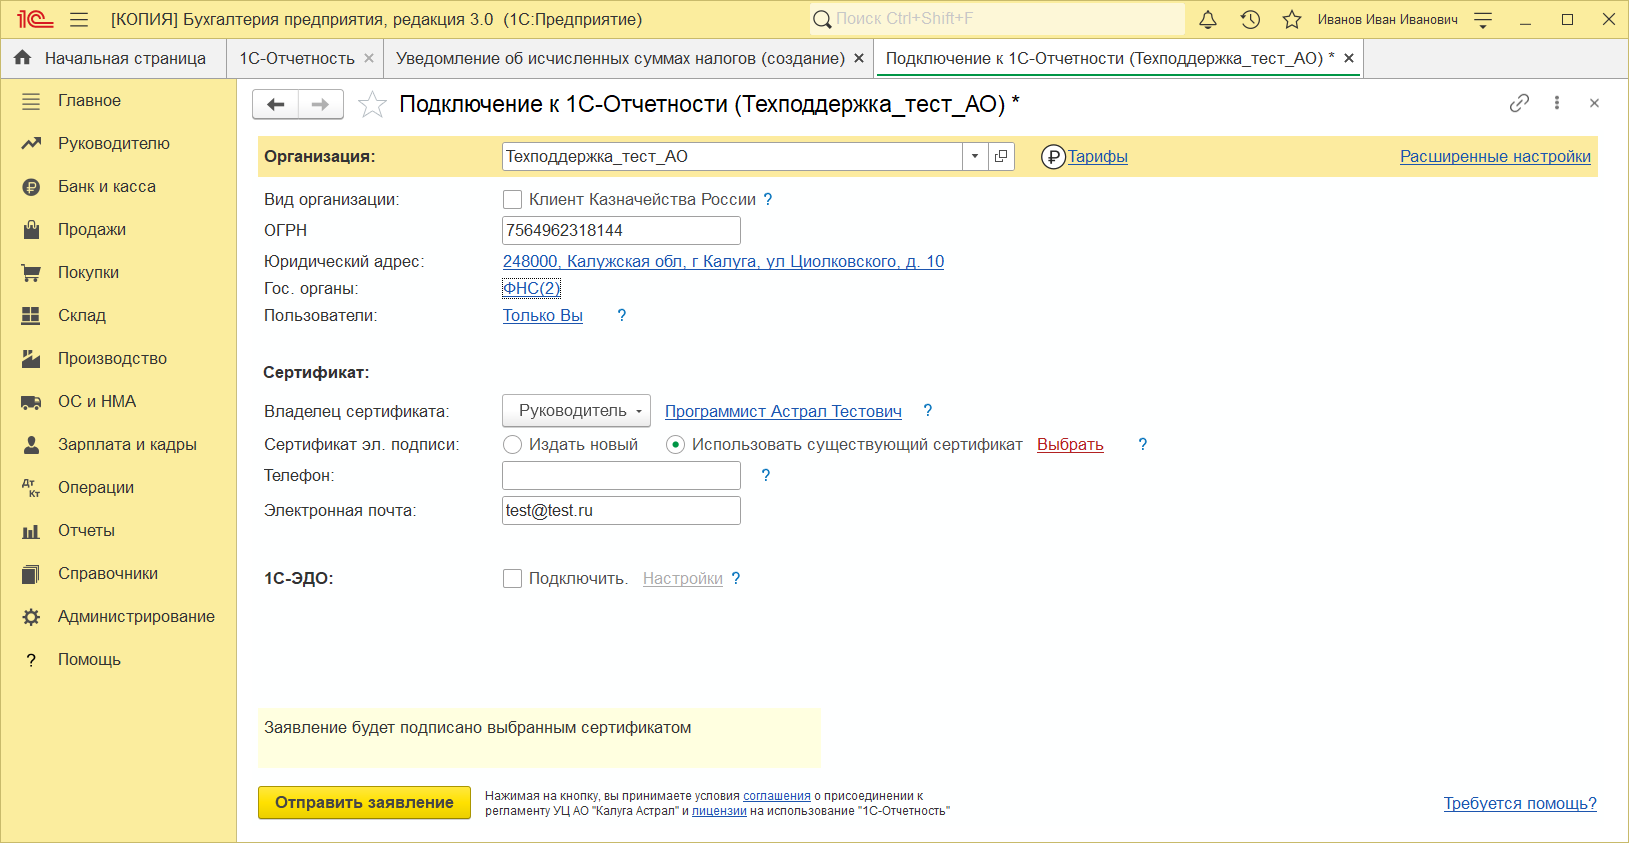Close the Подключение к 1С-Отчетности tab

(1349, 58)
